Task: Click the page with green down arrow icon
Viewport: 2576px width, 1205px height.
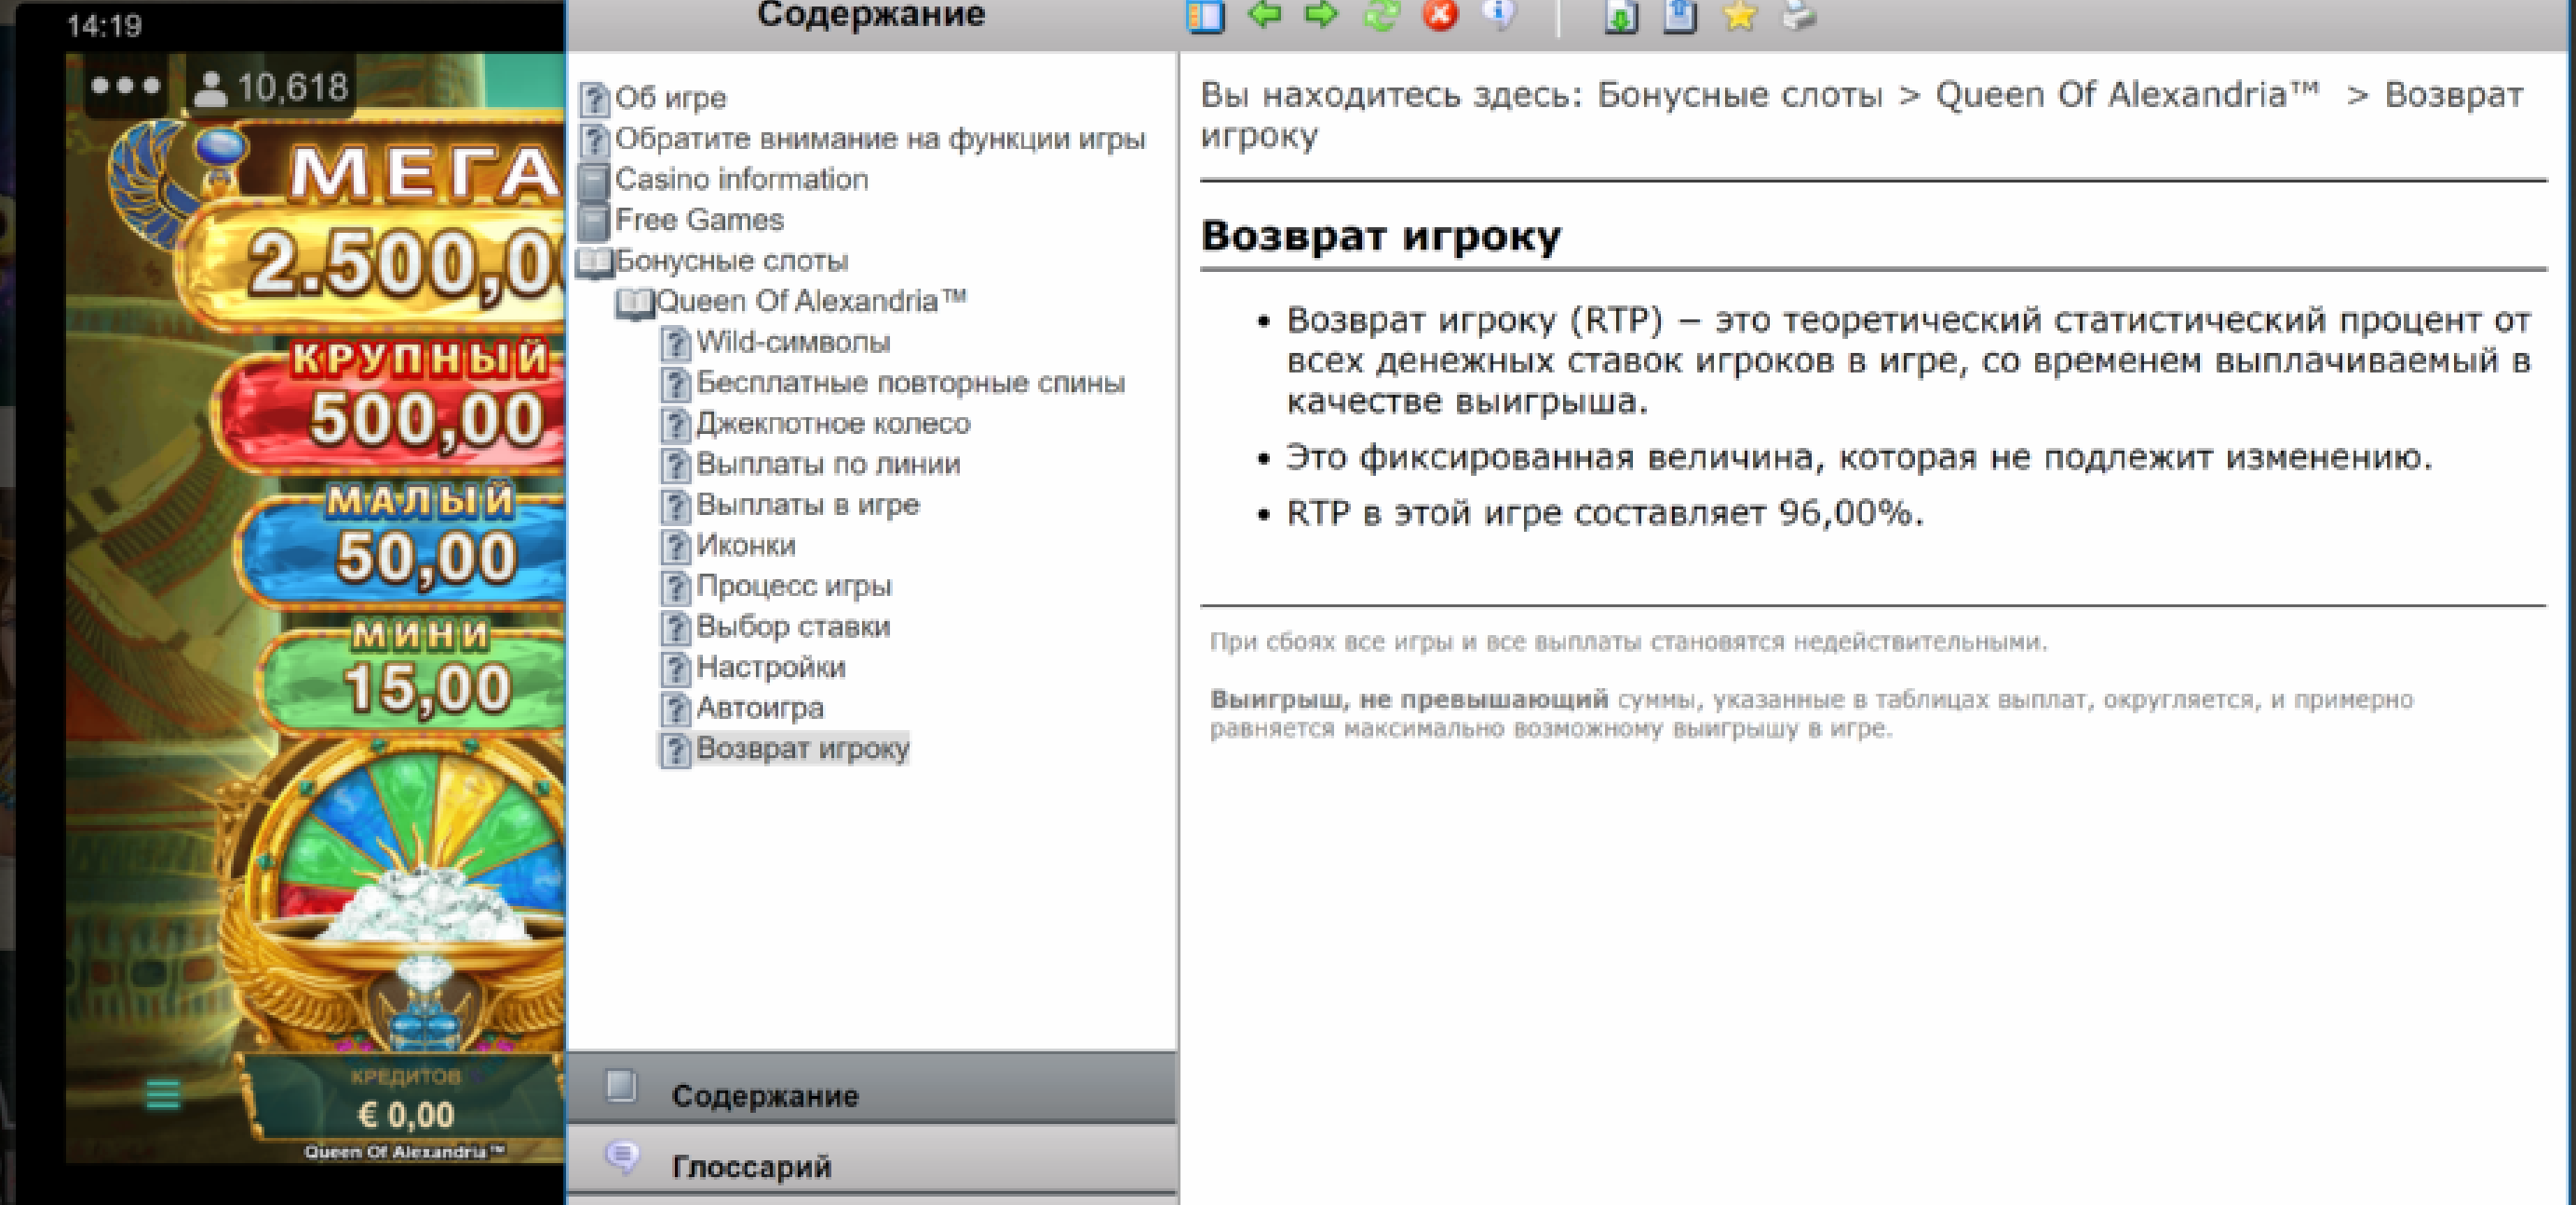Action: pos(1621,16)
